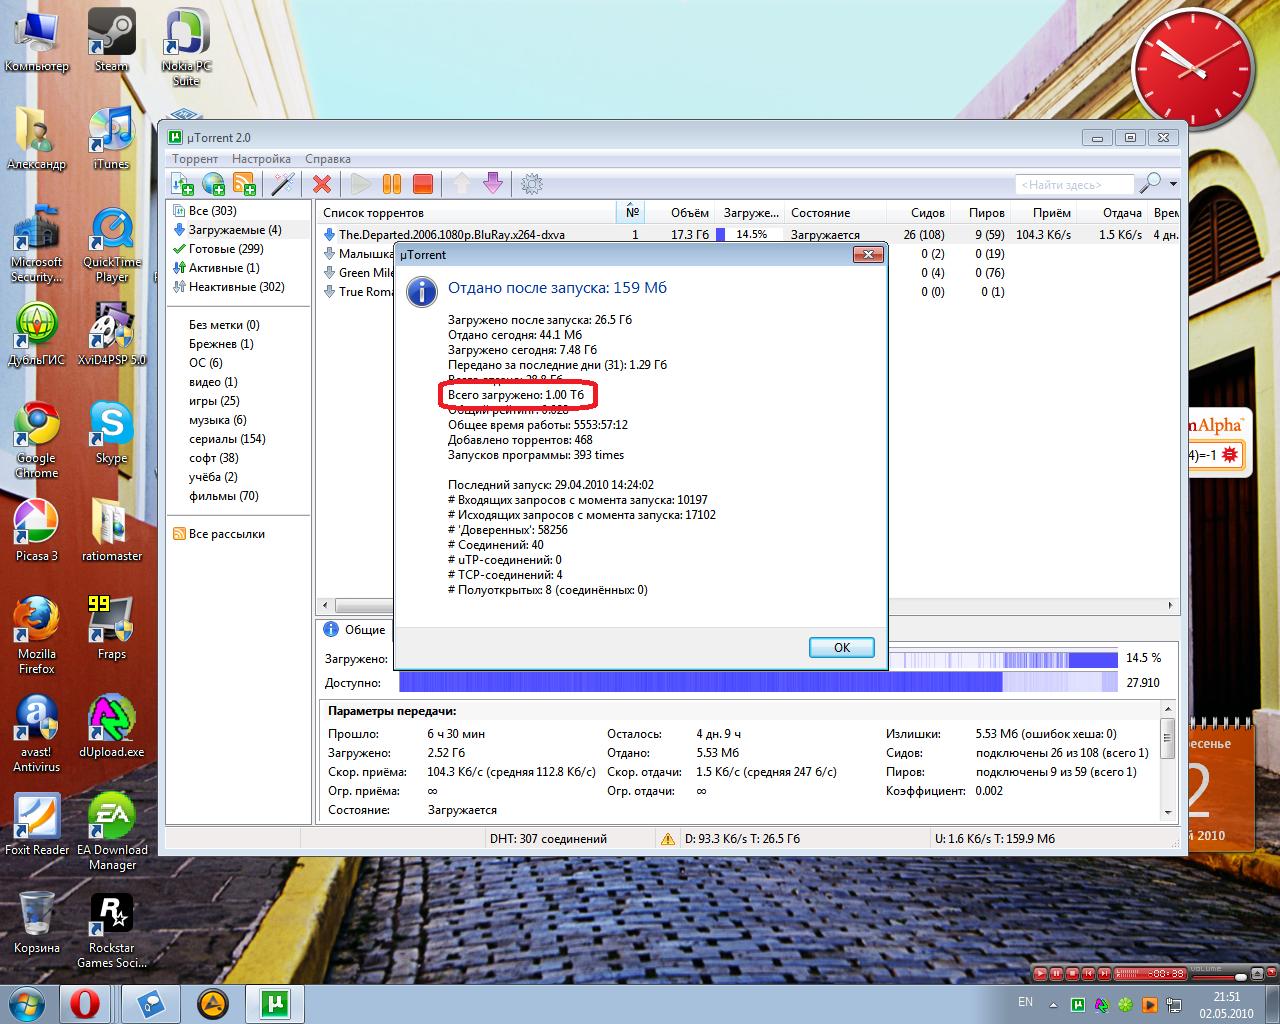Select the 'Активные (1)' category

(216, 268)
